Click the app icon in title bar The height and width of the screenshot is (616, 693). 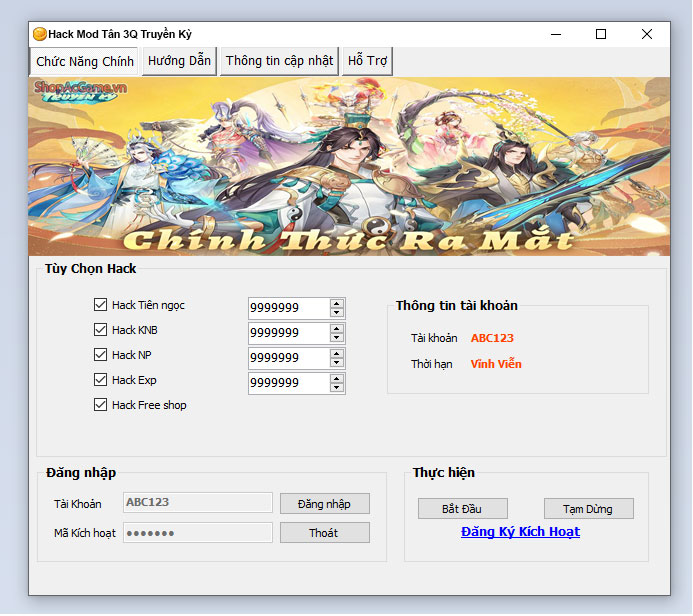[40, 34]
